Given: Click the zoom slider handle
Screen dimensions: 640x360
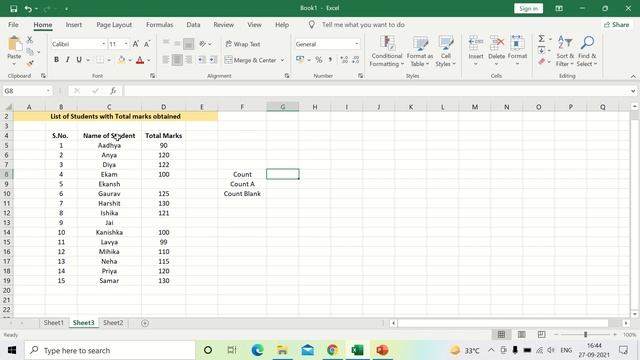Looking at the screenshot, I should 585,335.
